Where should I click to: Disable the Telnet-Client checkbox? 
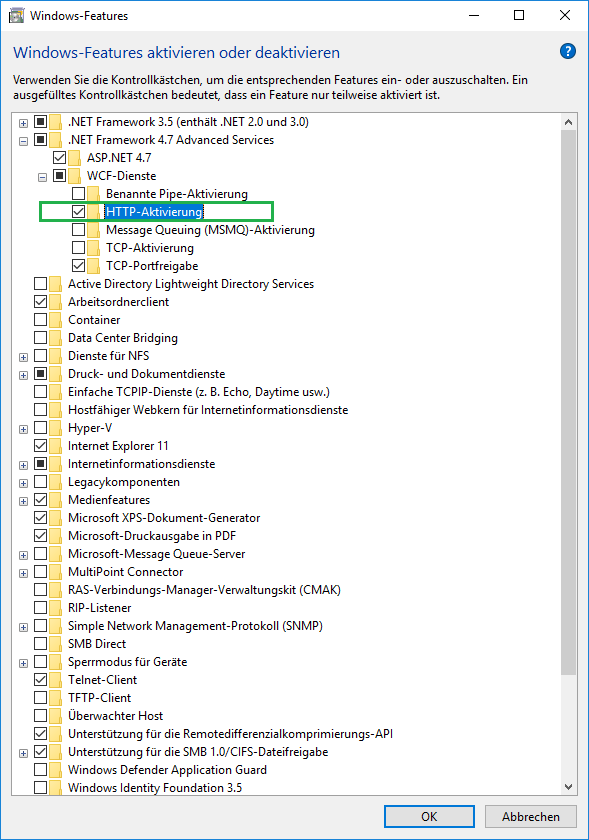(40, 680)
